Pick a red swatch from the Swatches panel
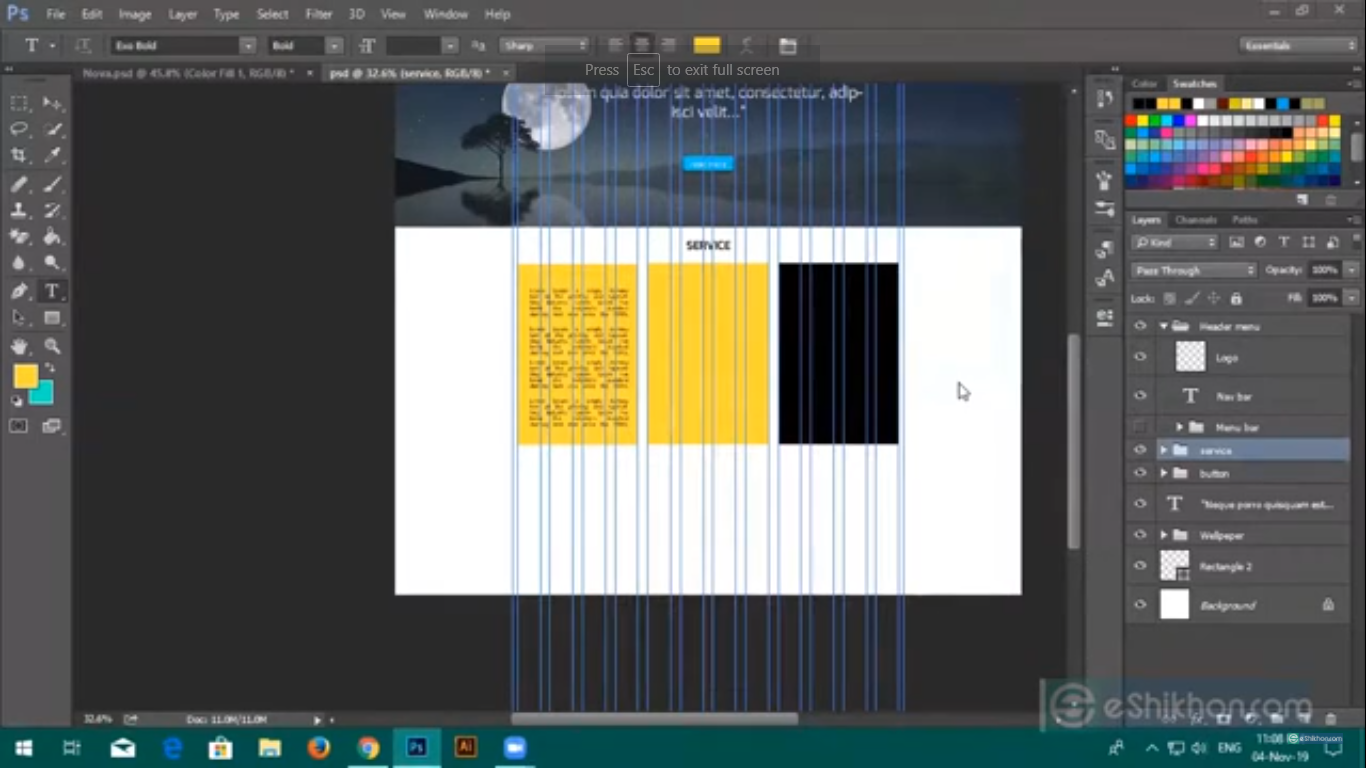This screenshot has width=1366, height=768. tap(1132, 120)
